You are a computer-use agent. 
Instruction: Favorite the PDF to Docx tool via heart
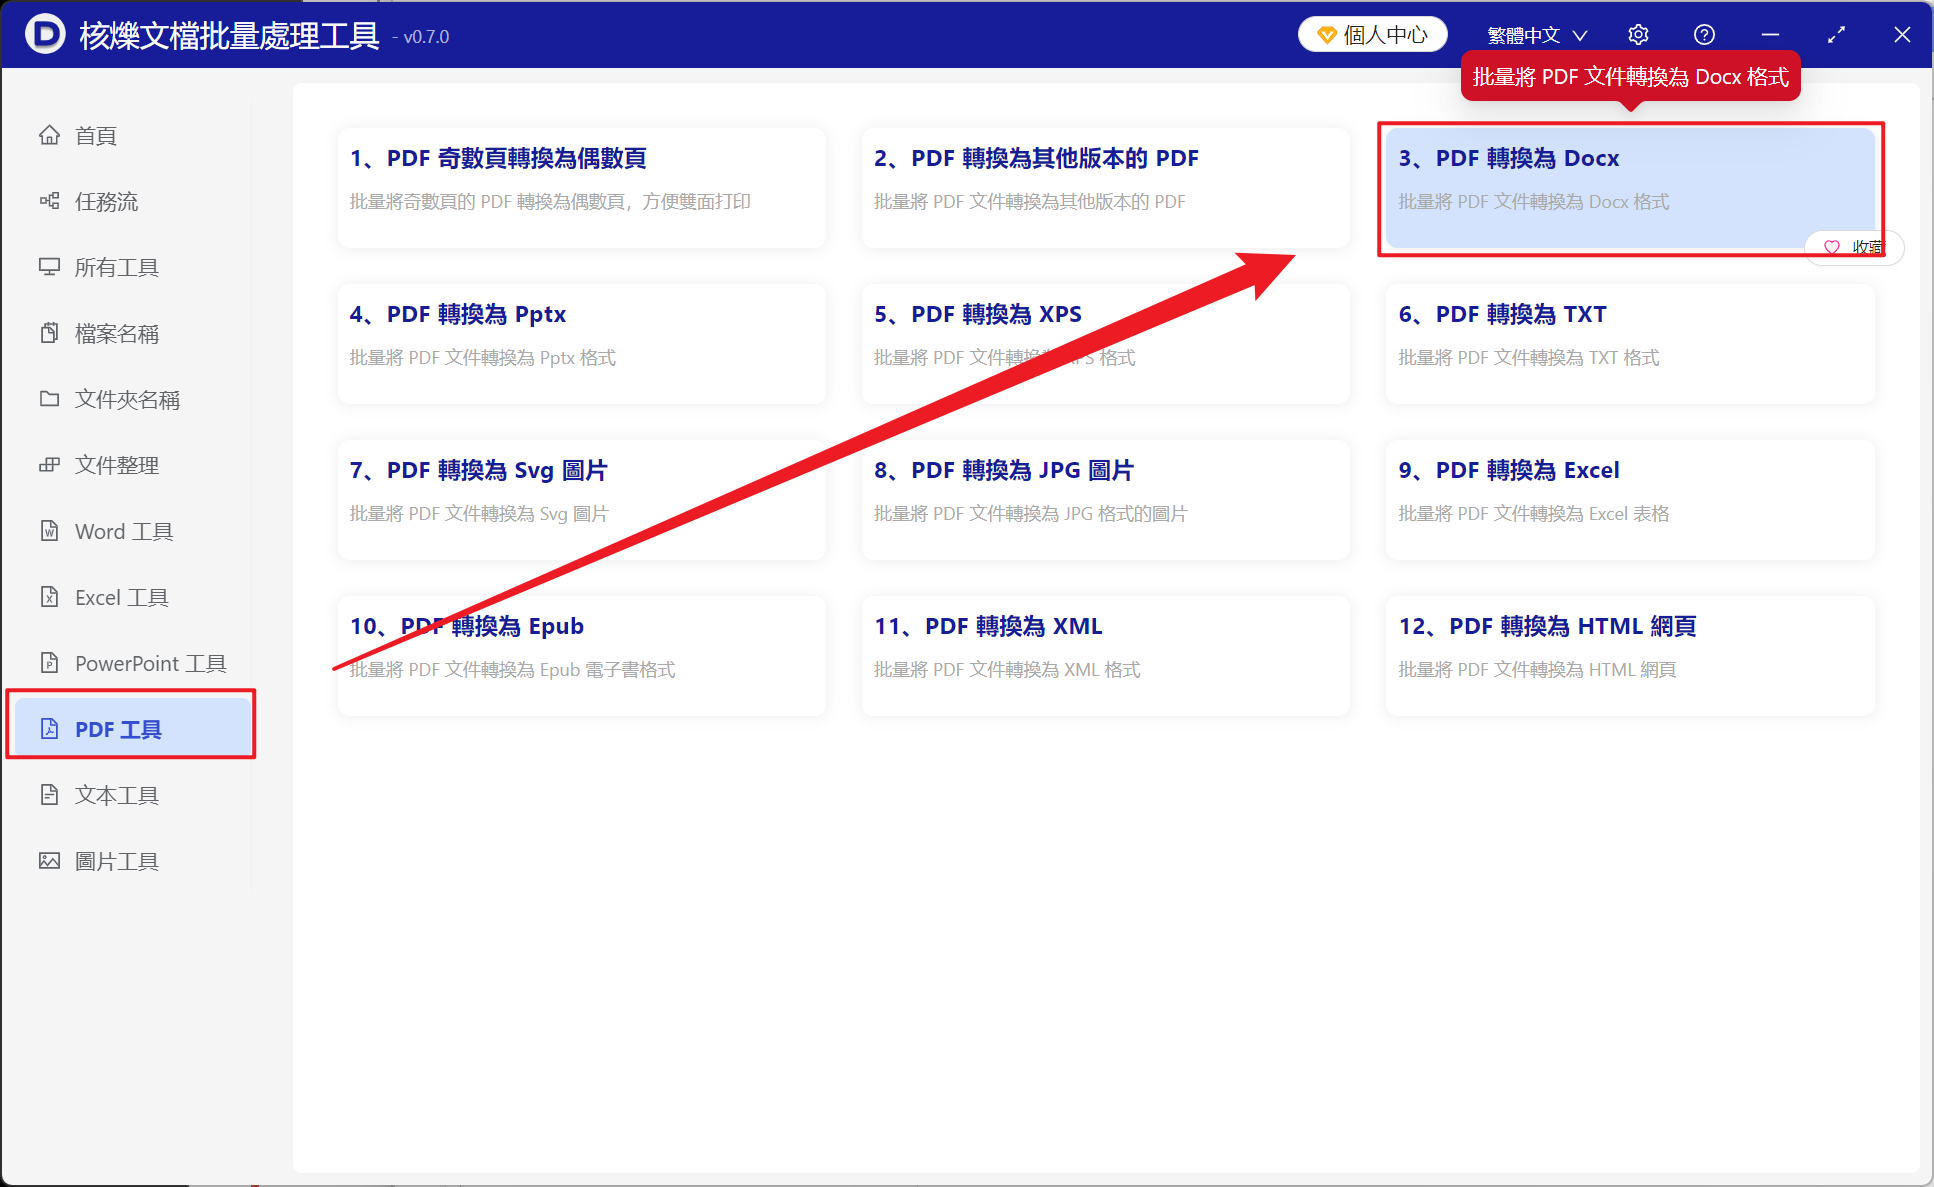[x=1832, y=247]
